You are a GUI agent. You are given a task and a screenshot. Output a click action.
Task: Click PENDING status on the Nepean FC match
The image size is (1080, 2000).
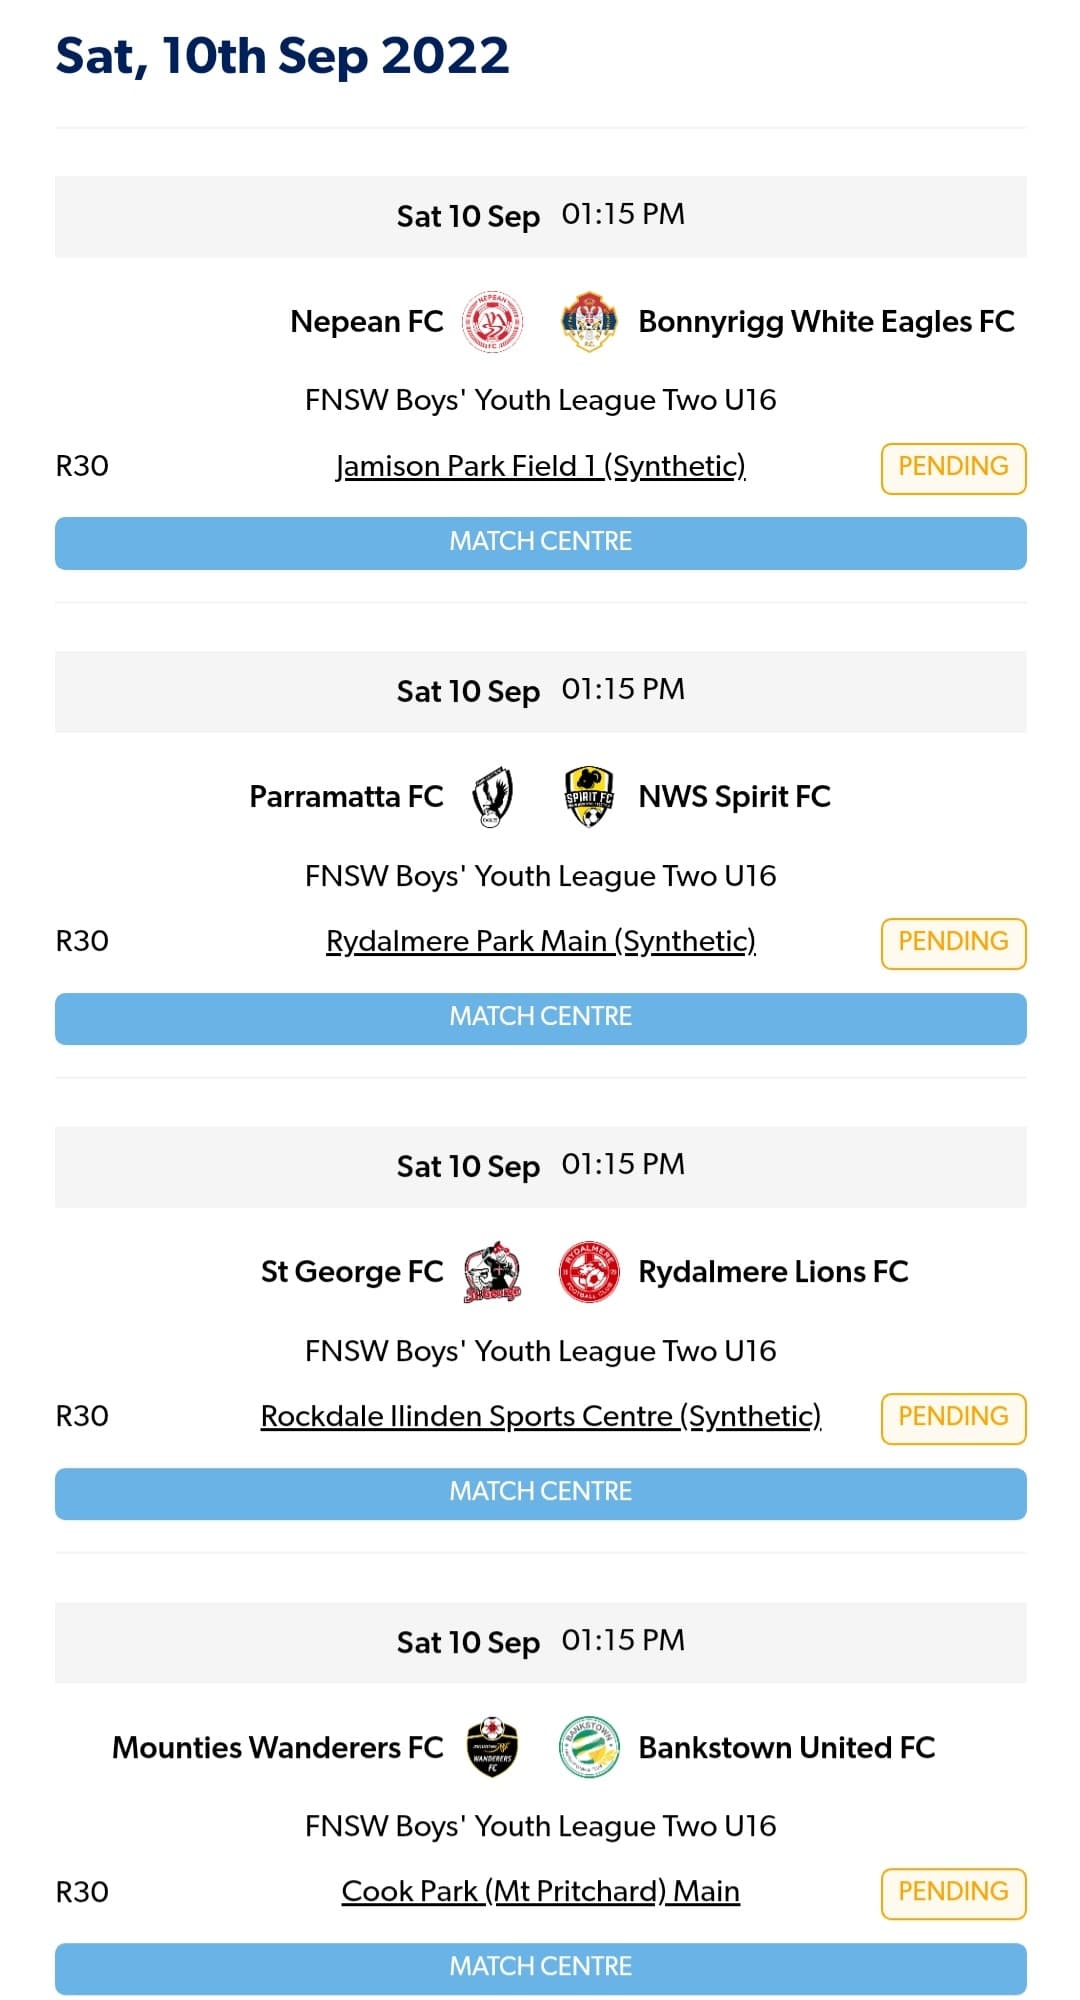click(953, 466)
